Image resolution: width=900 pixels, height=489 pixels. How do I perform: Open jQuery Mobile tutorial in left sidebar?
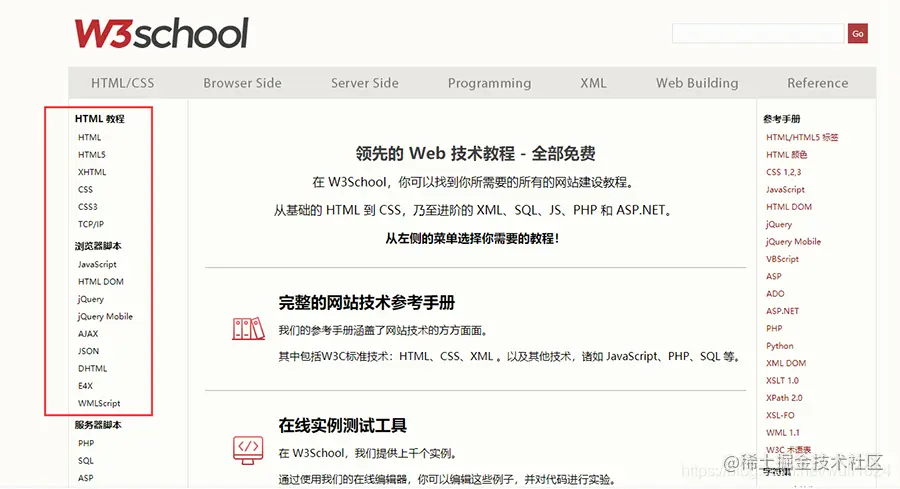click(x=105, y=316)
